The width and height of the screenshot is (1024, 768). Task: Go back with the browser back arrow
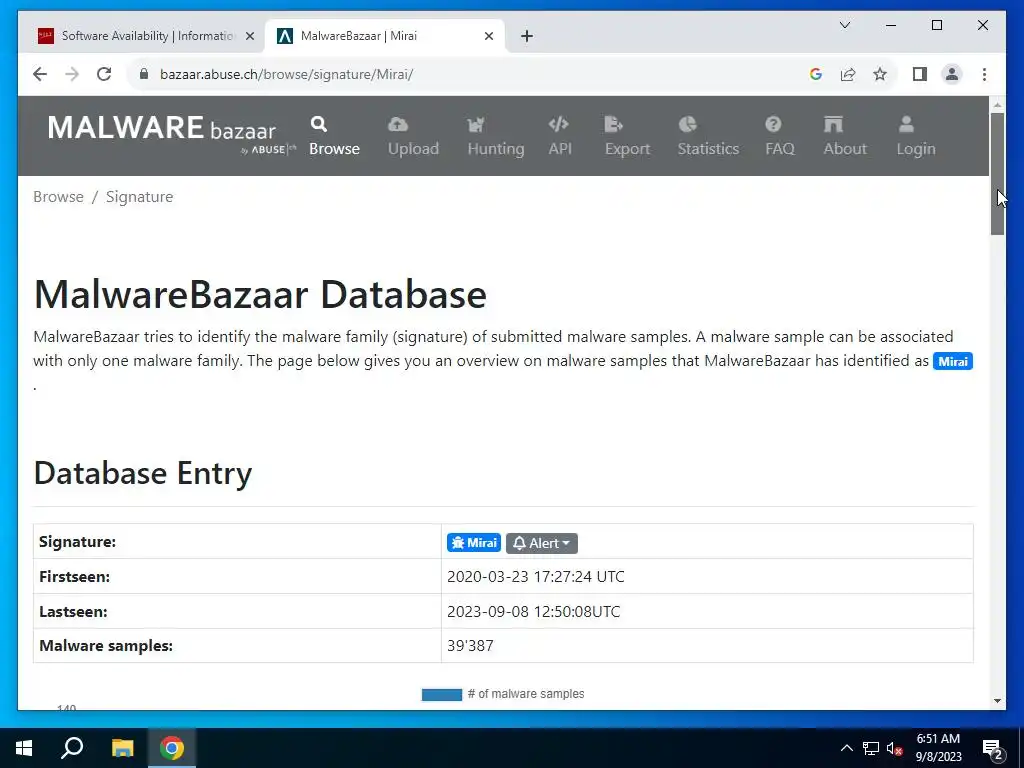(x=40, y=74)
